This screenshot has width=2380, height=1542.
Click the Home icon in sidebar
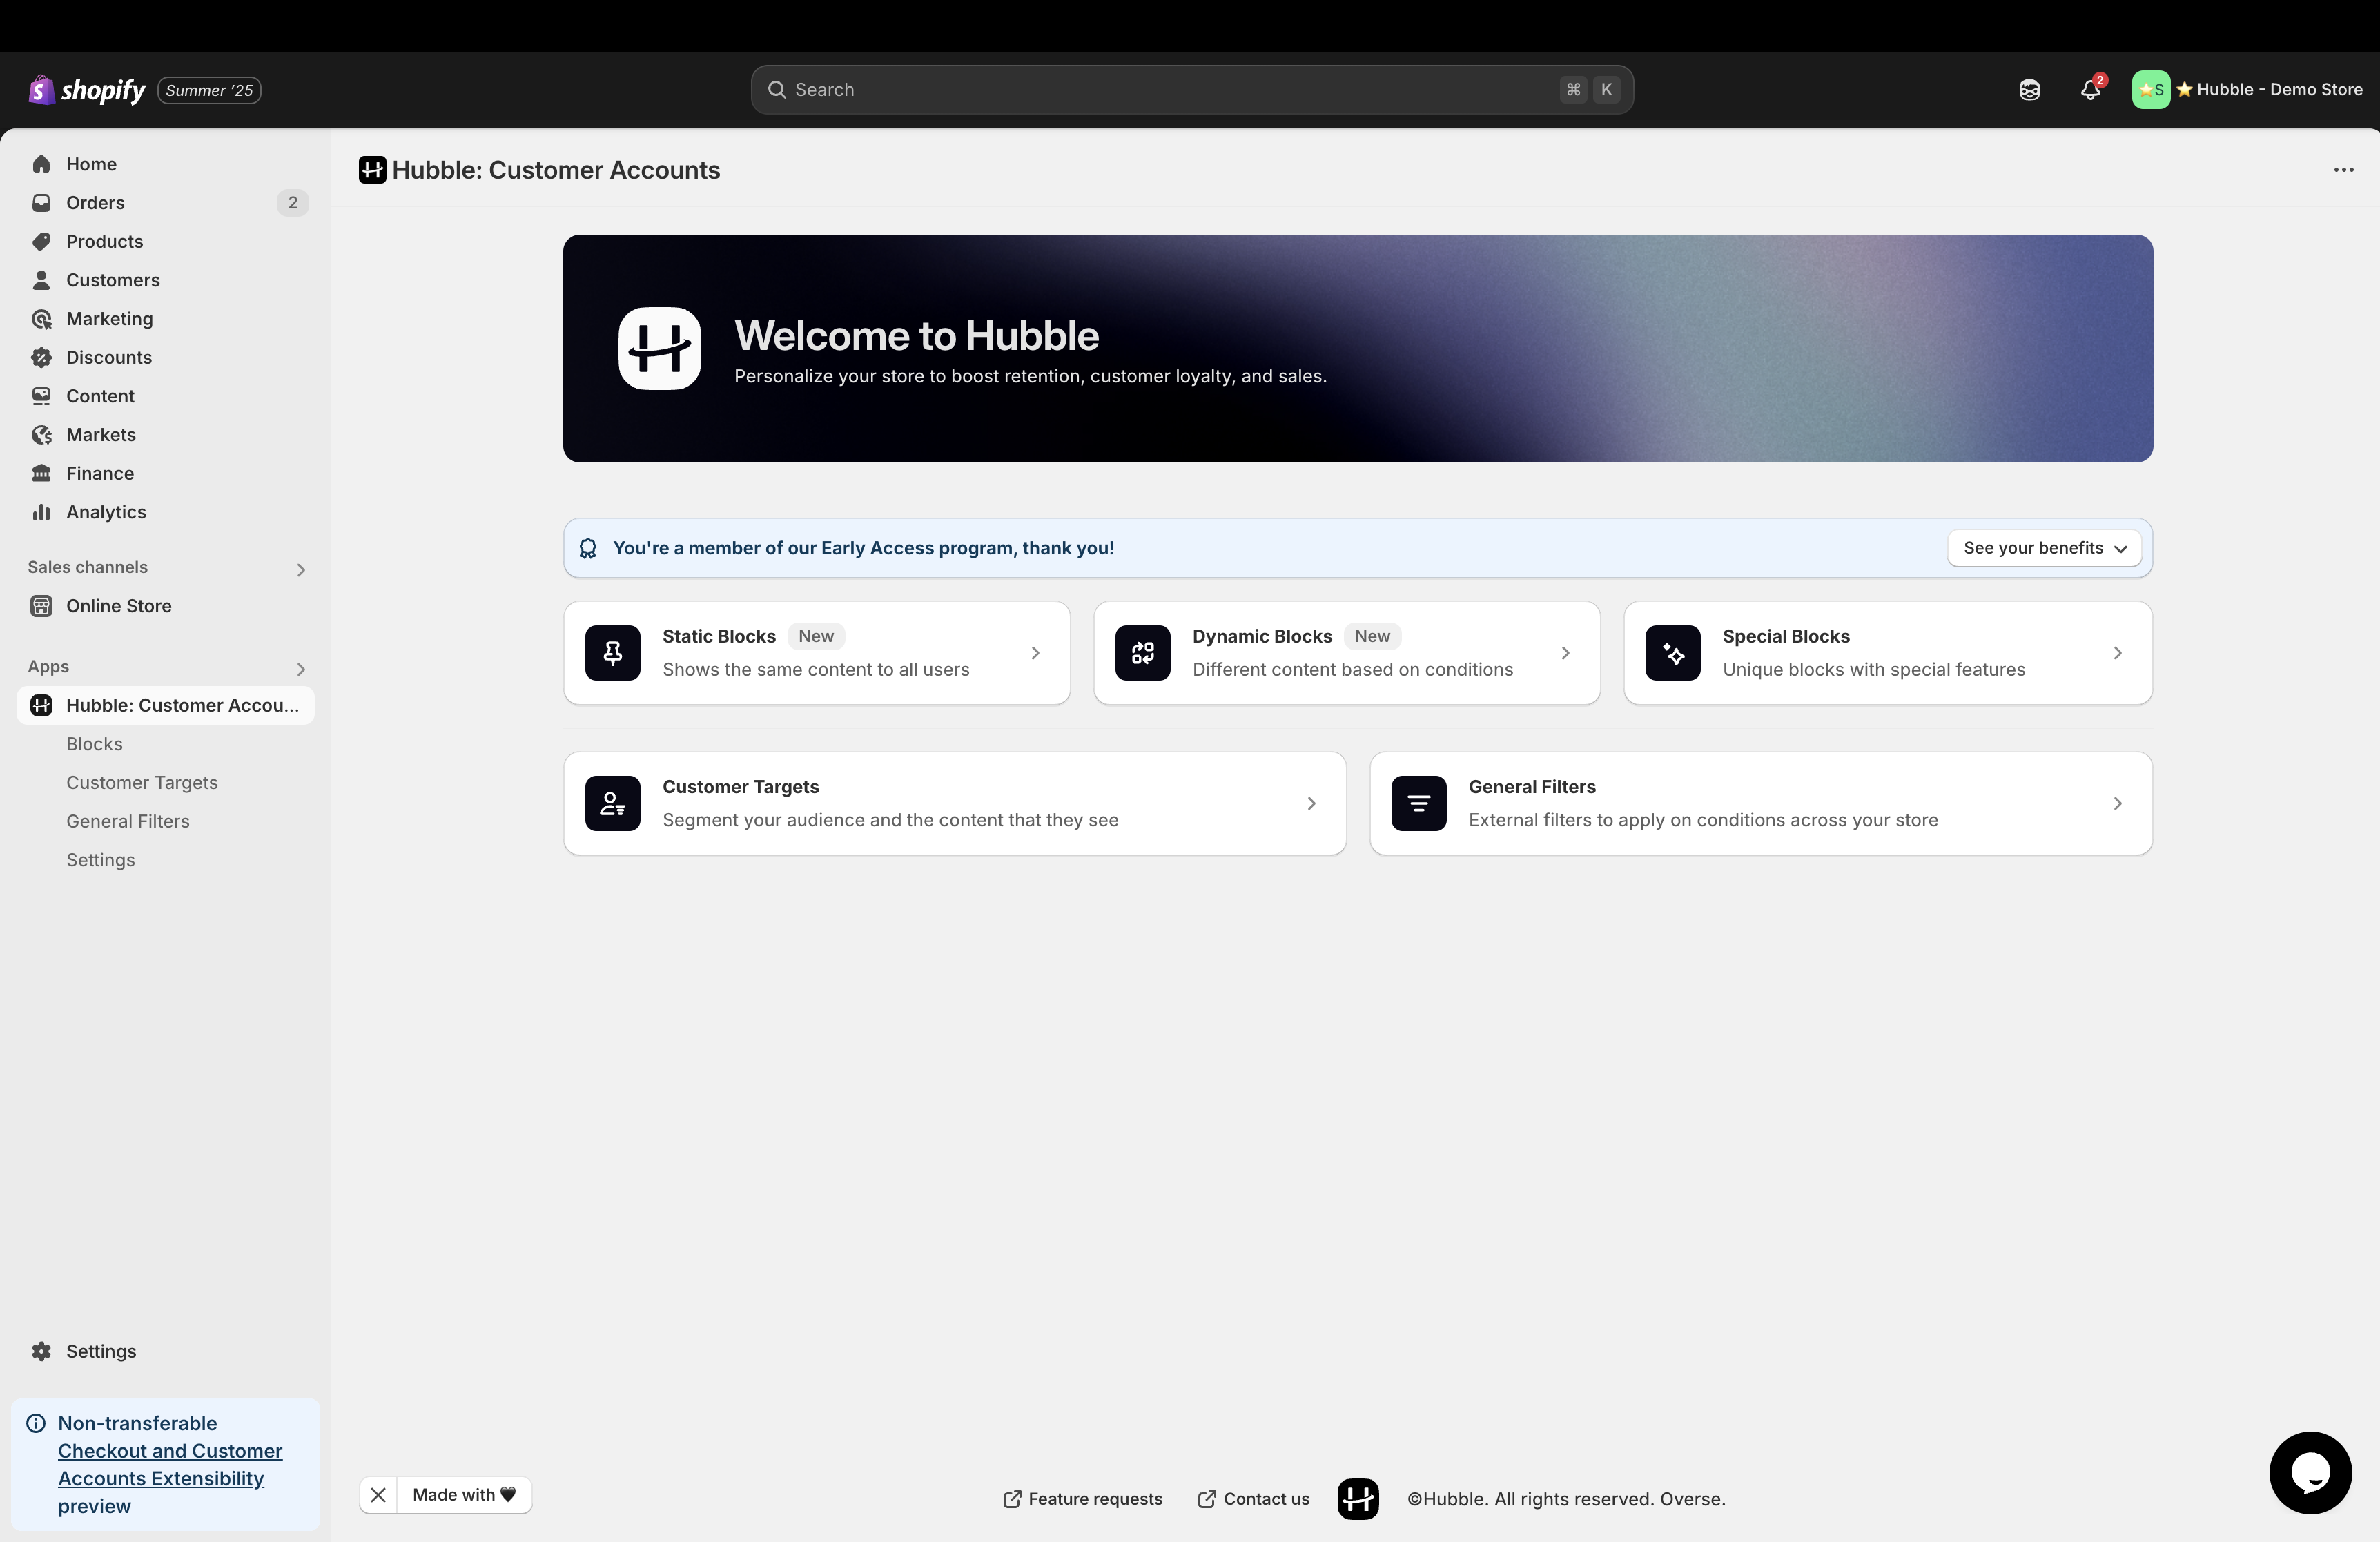[x=41, y=164]
